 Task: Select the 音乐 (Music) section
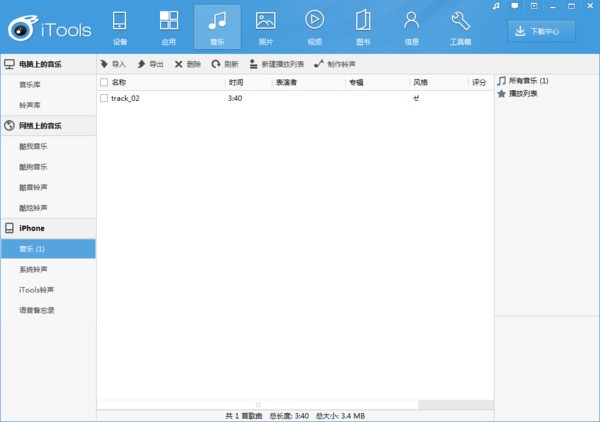pyautogui.click(x=217, y=27)
